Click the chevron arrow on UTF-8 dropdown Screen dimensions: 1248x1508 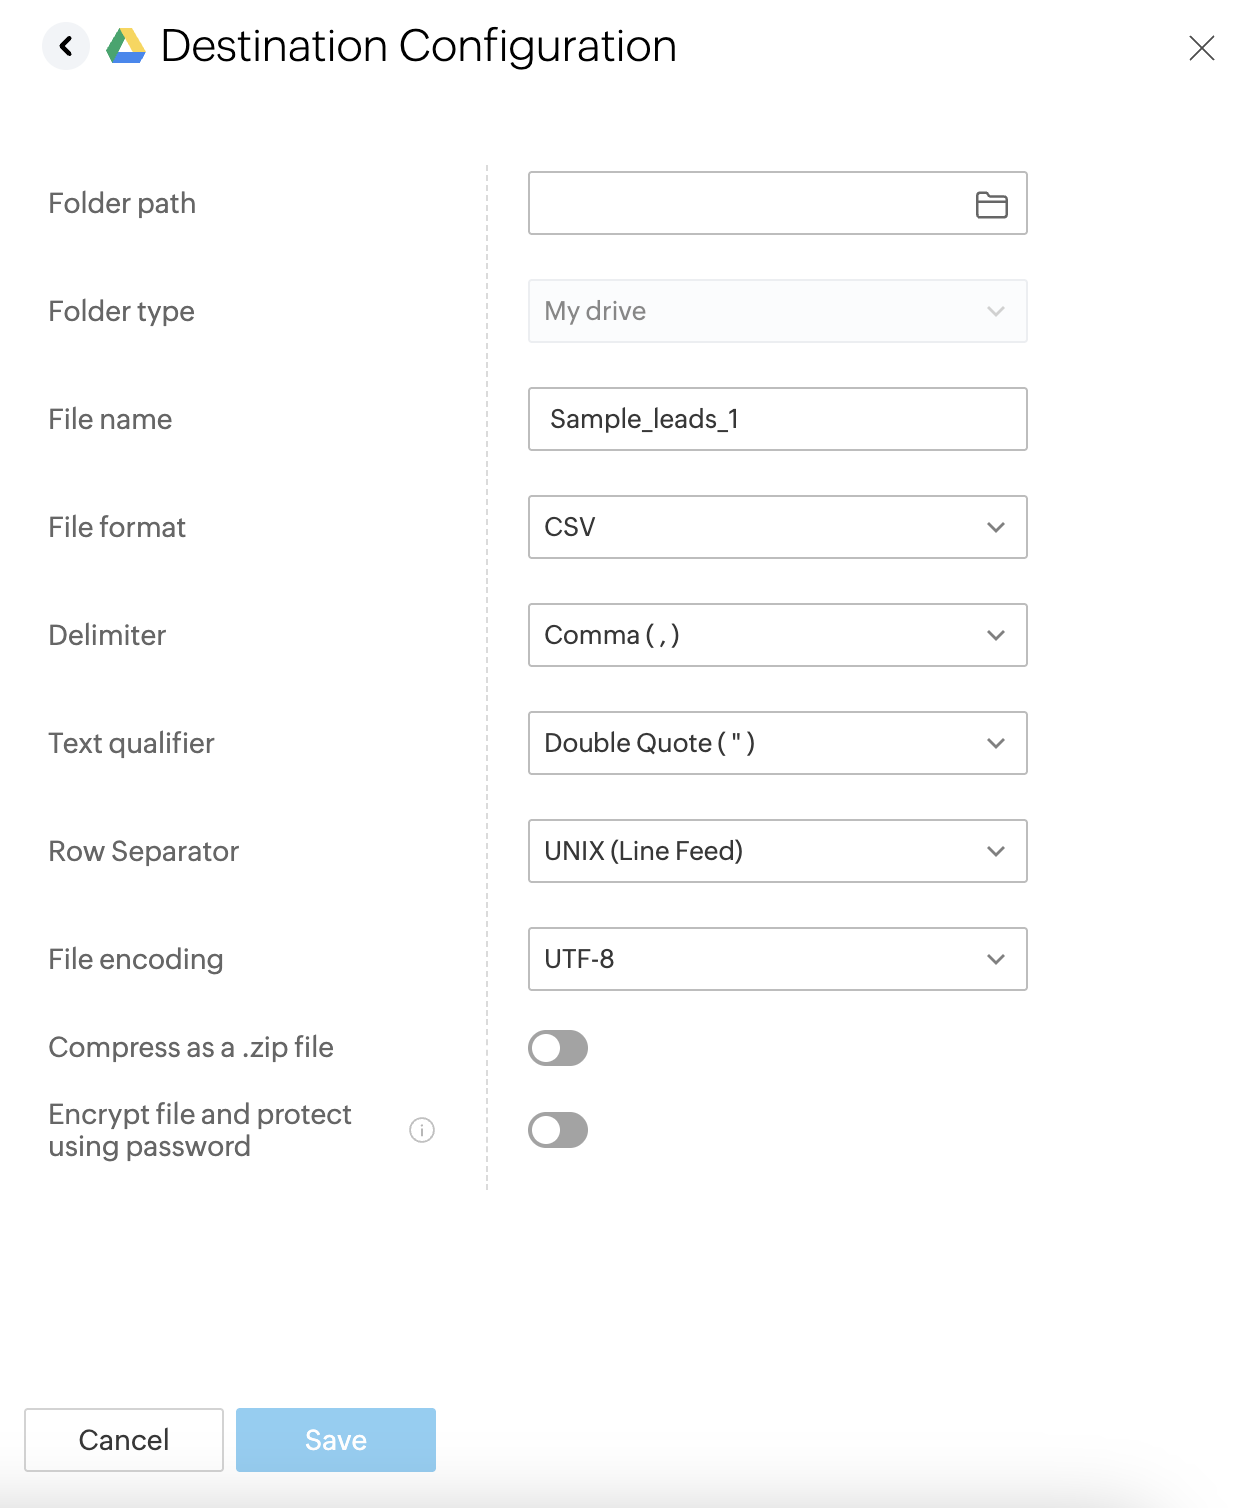click(996, 959)
